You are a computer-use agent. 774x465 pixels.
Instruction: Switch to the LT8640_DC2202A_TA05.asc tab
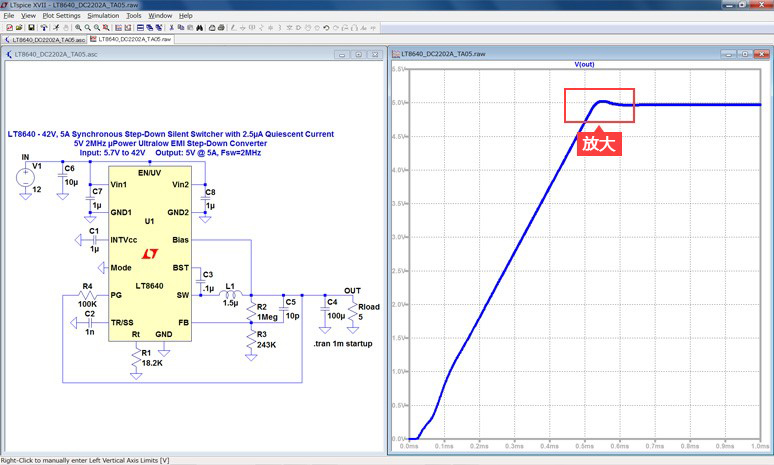click(46, 40)
